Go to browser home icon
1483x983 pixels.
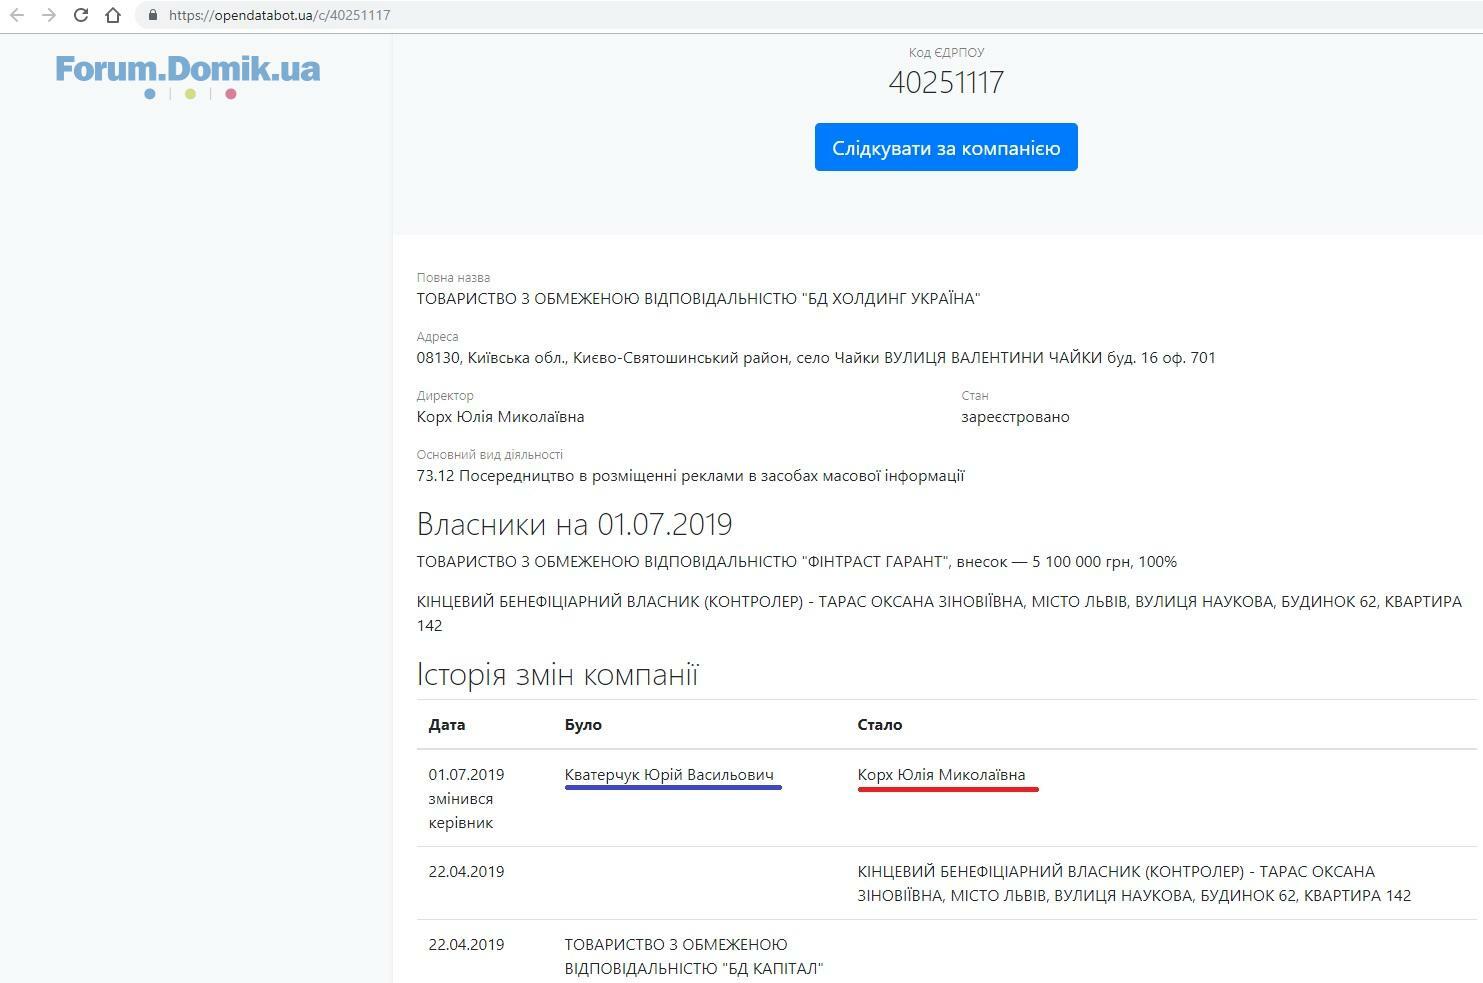point(113,15)
